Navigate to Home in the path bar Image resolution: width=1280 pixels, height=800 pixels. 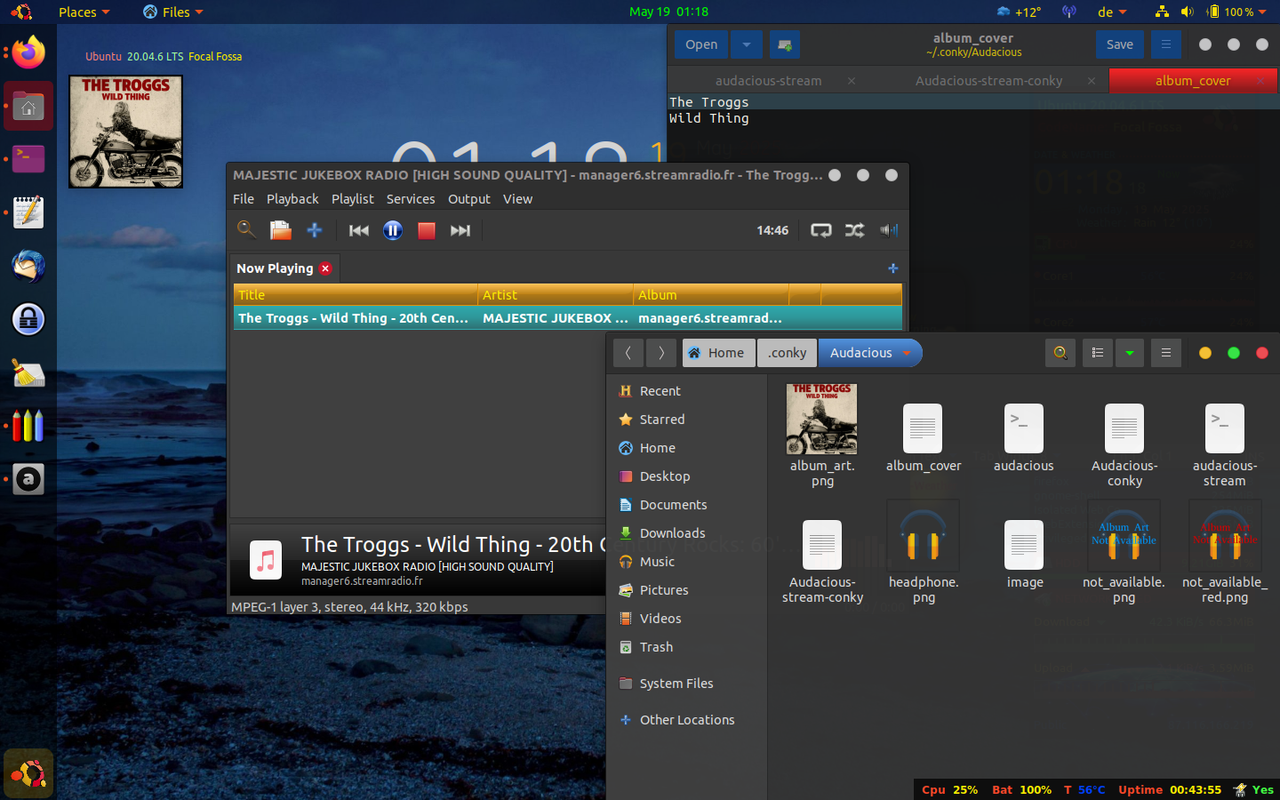[x=717, y=353]
